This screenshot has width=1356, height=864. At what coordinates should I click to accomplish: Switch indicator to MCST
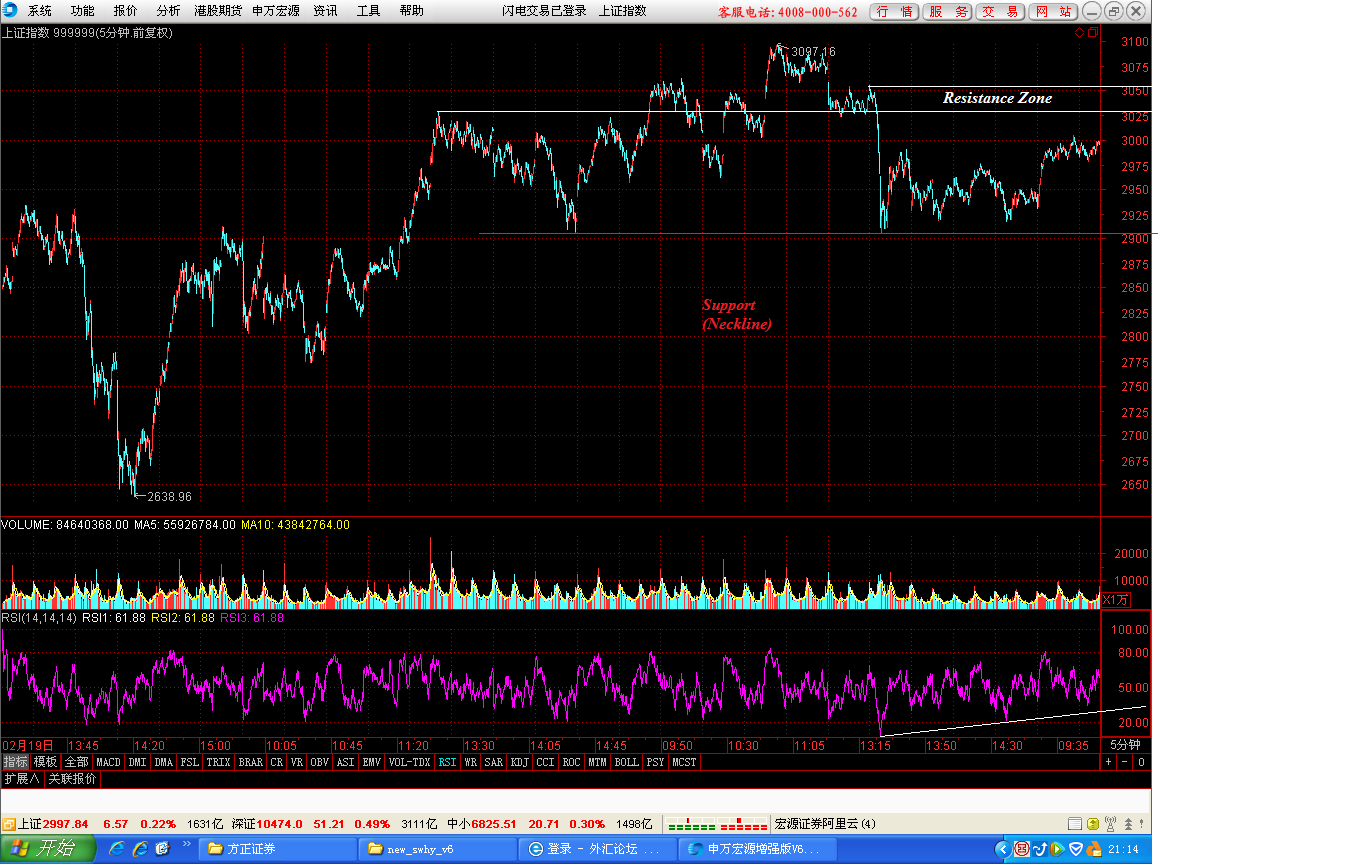685,762
